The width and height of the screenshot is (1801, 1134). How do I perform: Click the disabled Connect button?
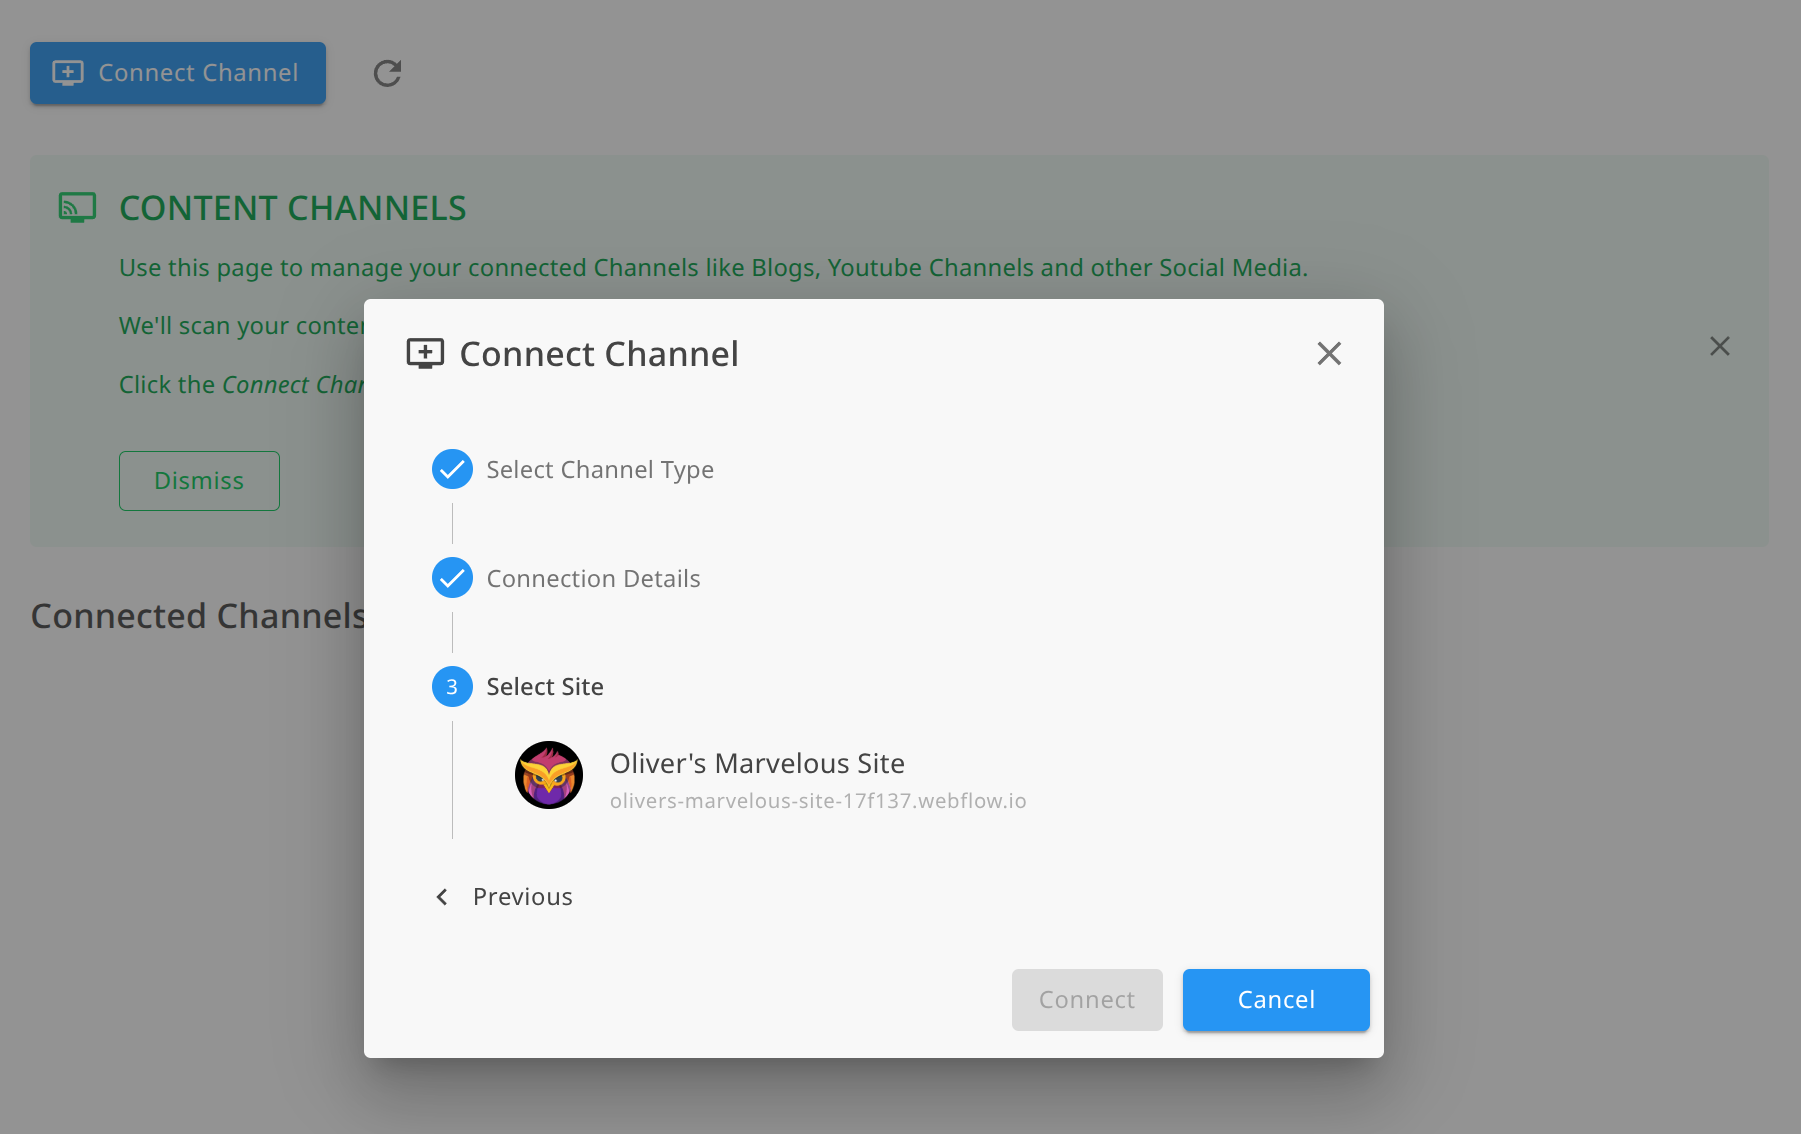(1086, 999)
